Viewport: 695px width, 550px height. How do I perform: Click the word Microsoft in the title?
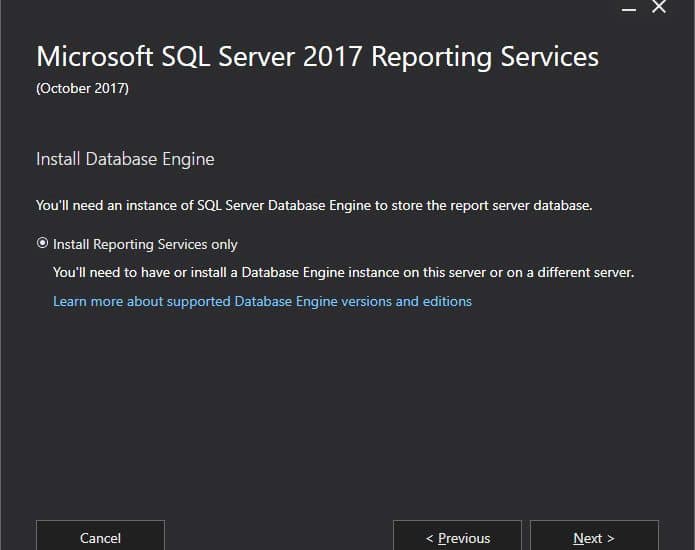95,57
